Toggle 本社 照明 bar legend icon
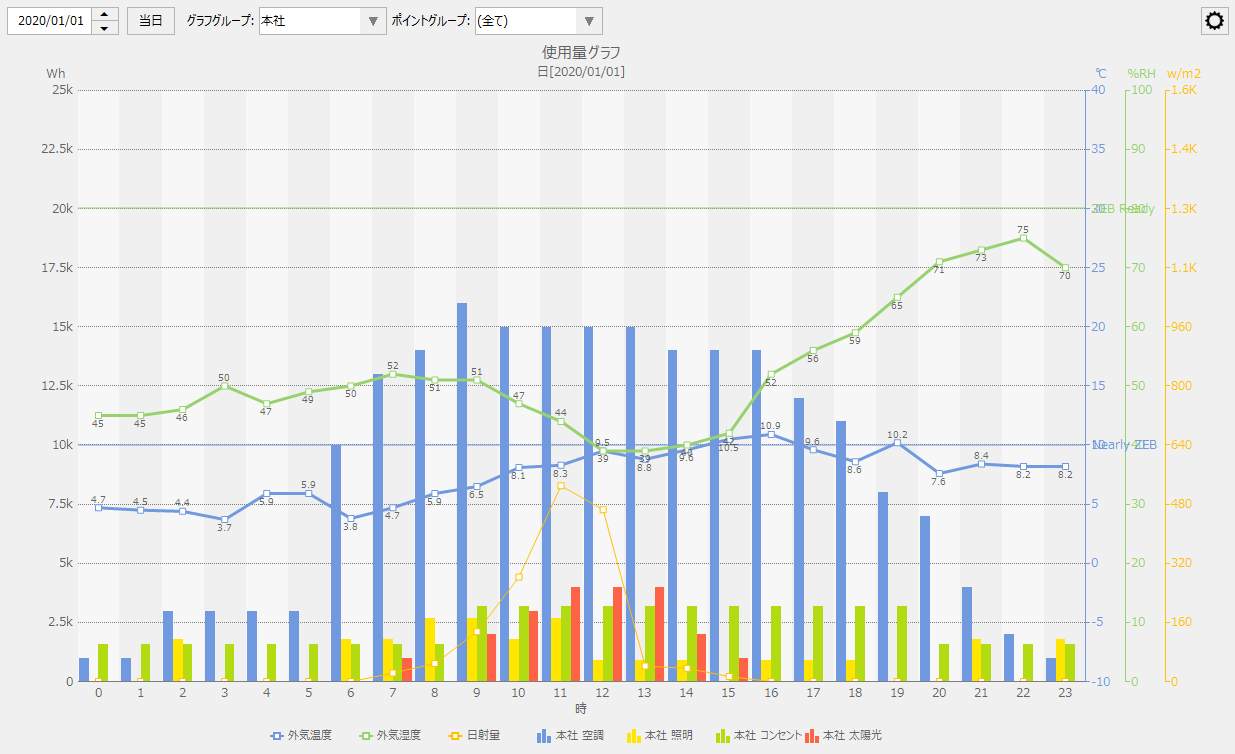The height and width of the screenshot is (754, 1235). (x=633, y=736)
